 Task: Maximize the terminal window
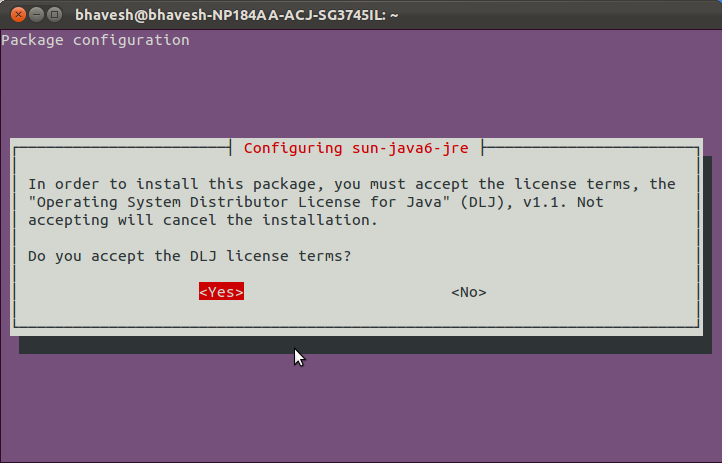click(x=55, y=15)
